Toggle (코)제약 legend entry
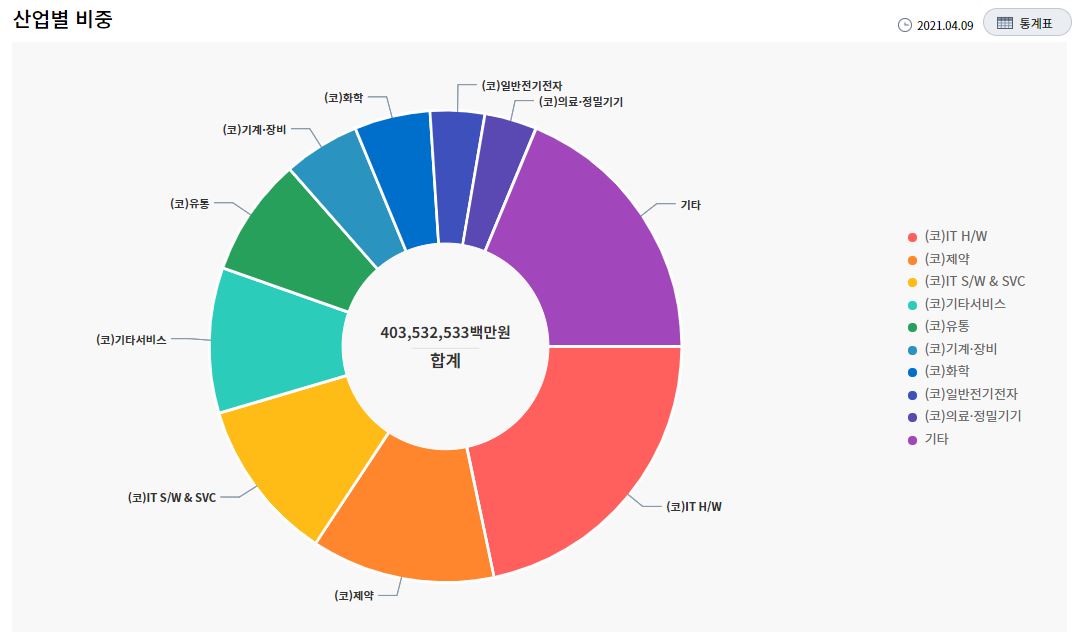 (x=947, y=259)
